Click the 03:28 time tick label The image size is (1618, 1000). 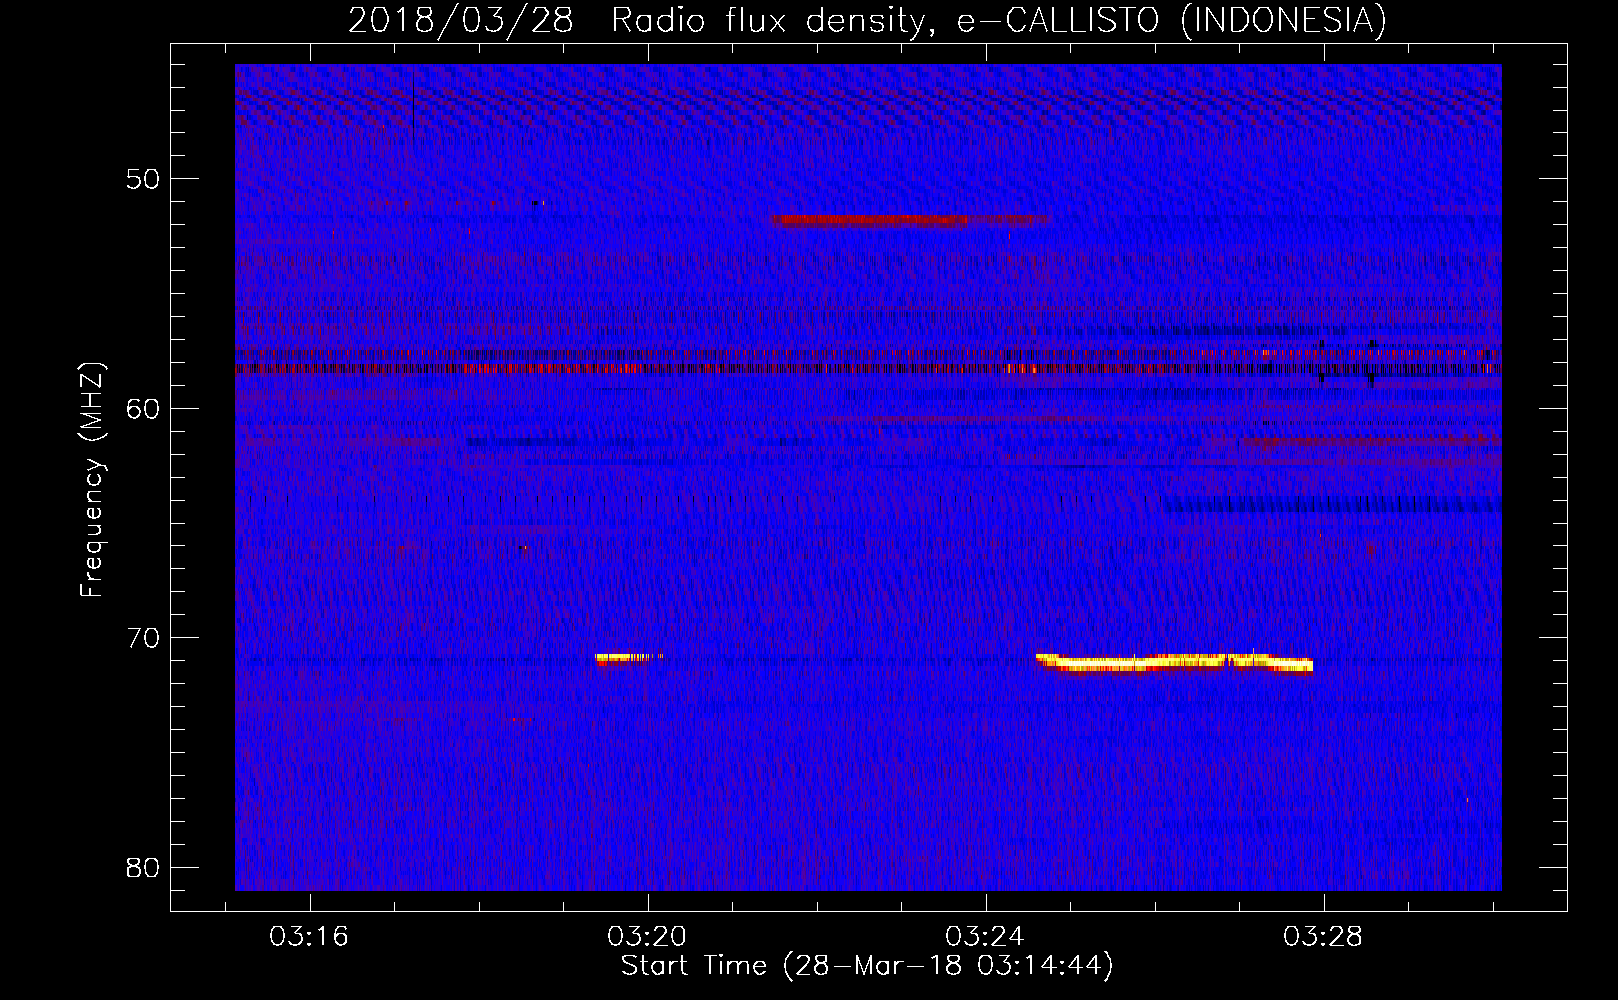[1323, 937]
